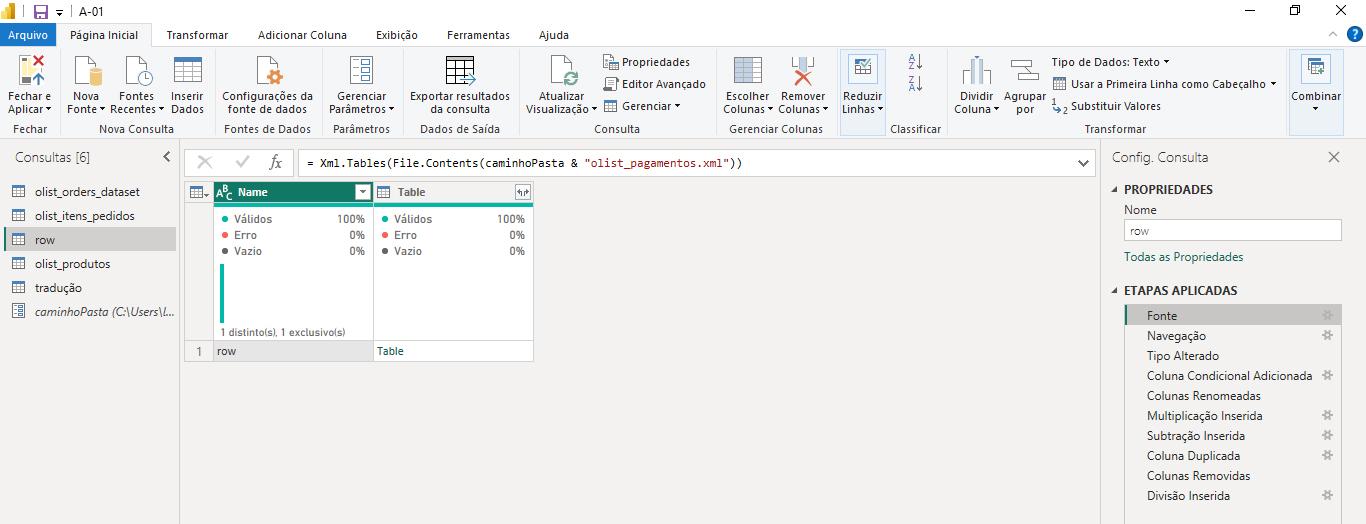The height and width of the screenshot is (524, 1366).
Task: Open settings gear for Coluna Condicional Adicionada
Action: (x=1328, y=375)
